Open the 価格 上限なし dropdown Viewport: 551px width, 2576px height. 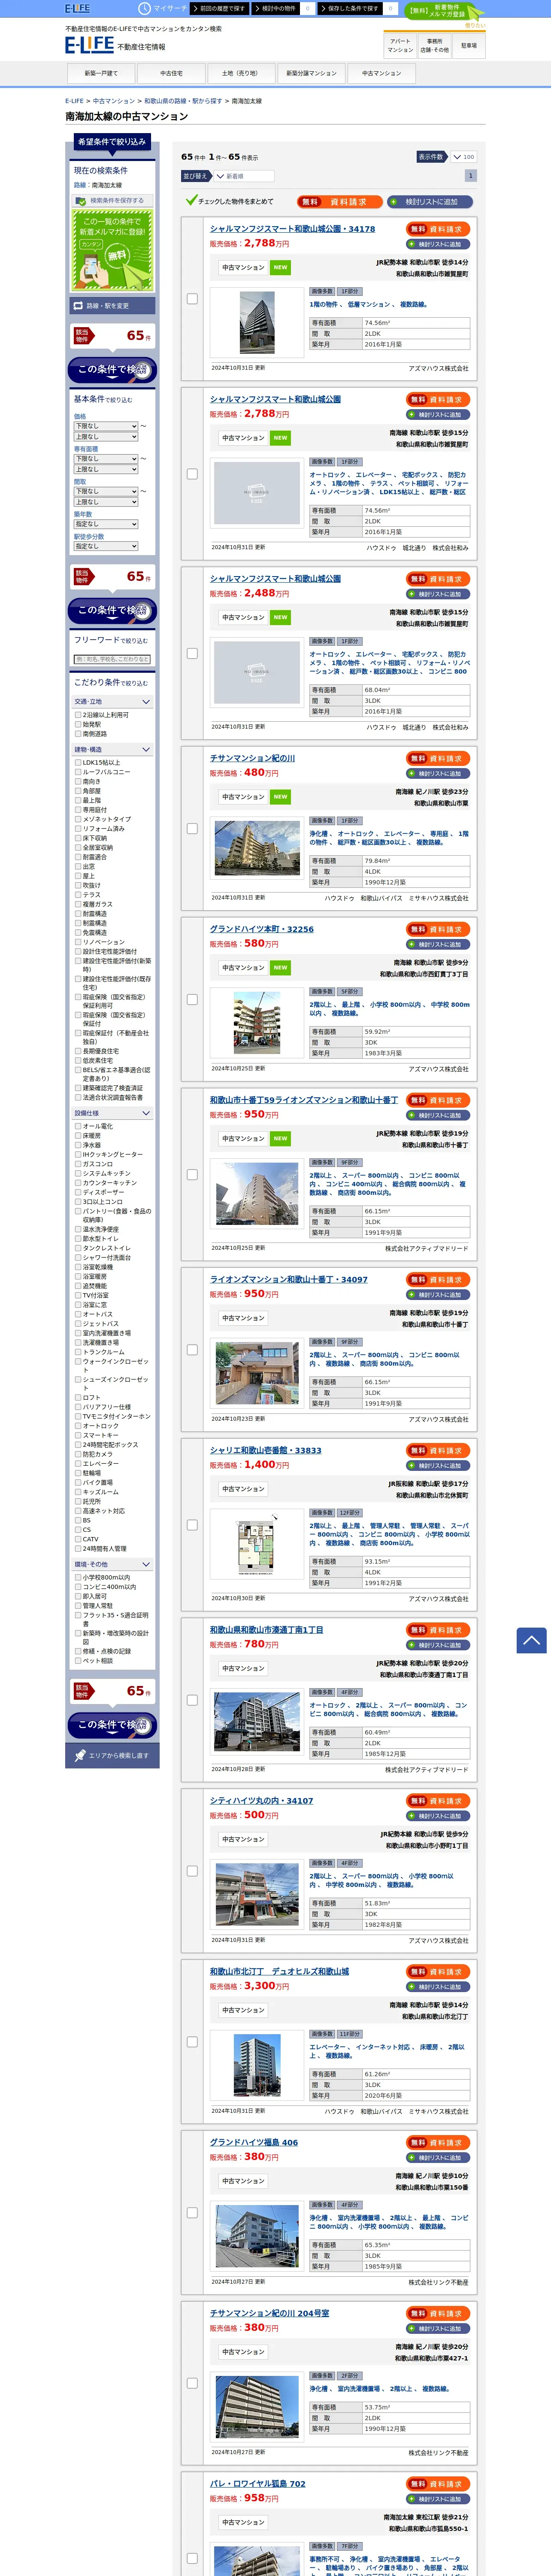pos(105,436)
